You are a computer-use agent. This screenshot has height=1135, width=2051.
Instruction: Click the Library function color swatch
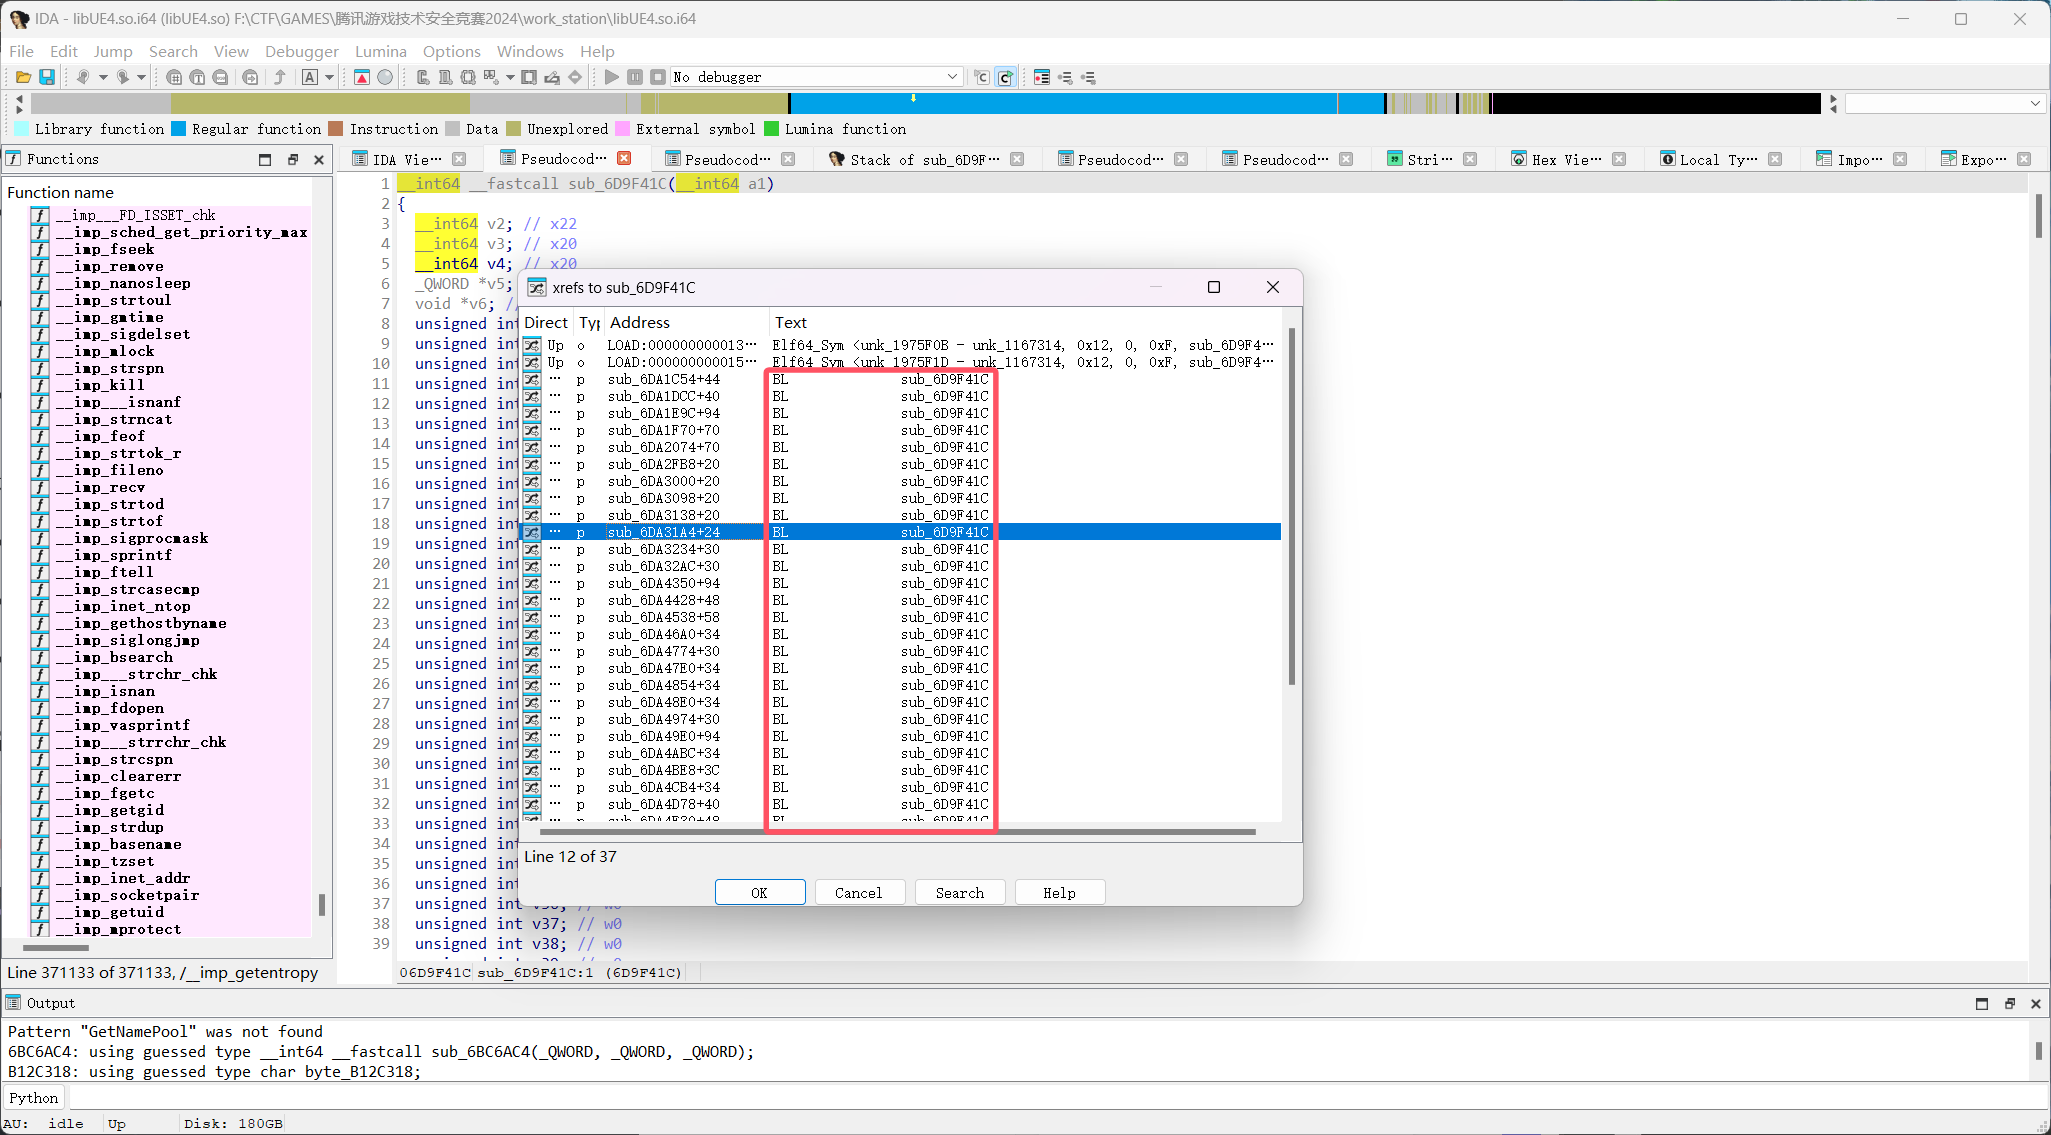[22, 128]
